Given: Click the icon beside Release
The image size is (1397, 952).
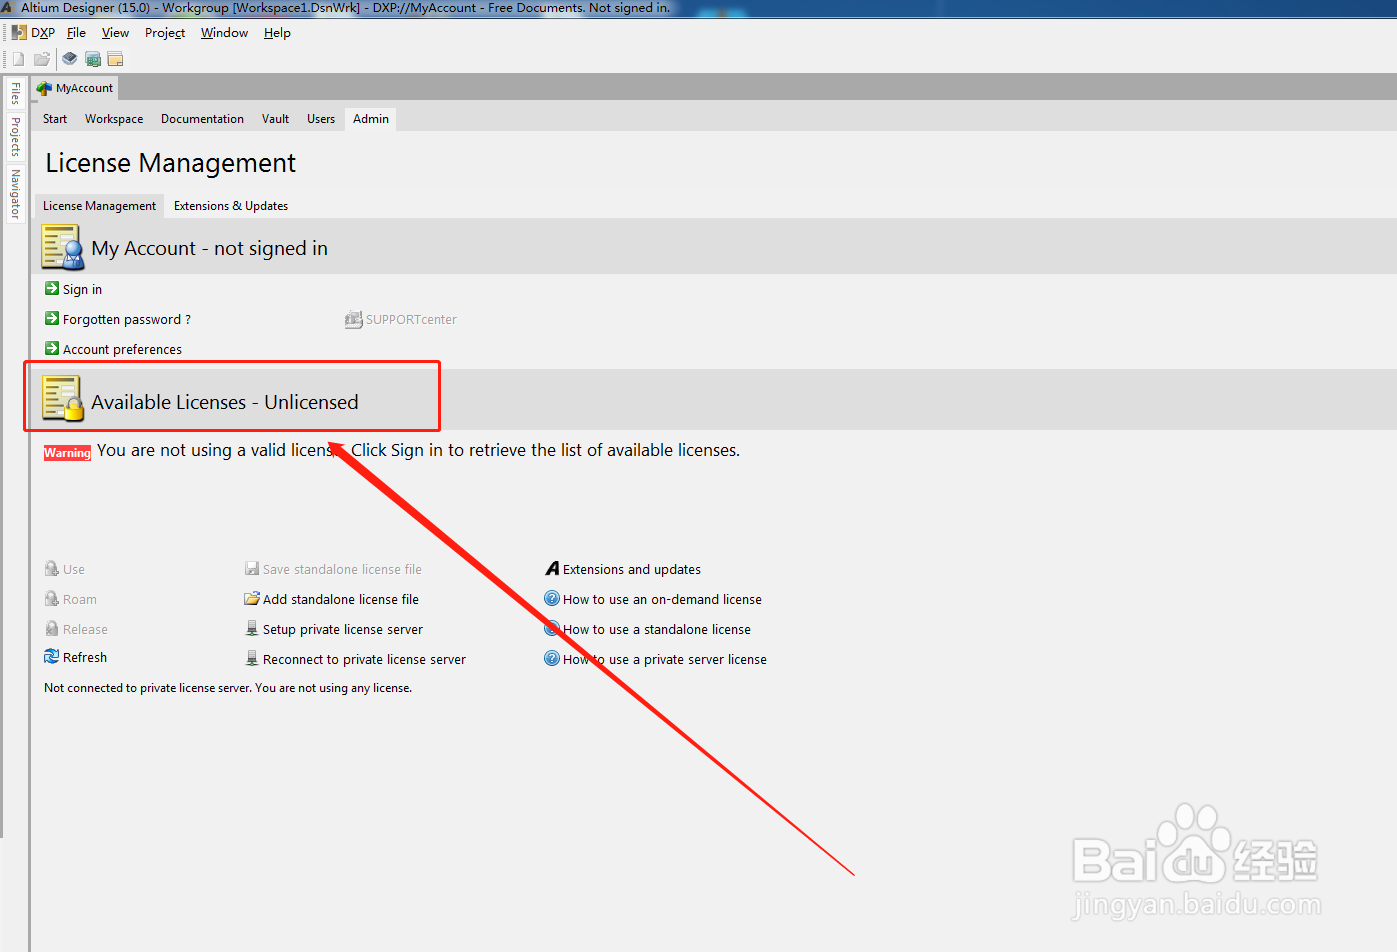Looking at the screenshot, I should [x=52, y=629].
